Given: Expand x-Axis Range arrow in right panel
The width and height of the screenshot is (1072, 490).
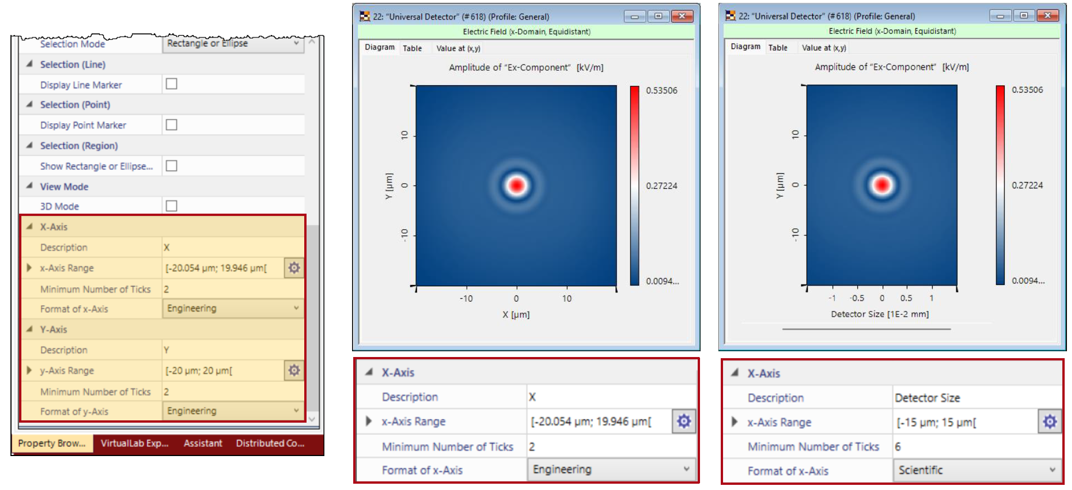Looking at the screenshot, I should click(x=736, y=422).
